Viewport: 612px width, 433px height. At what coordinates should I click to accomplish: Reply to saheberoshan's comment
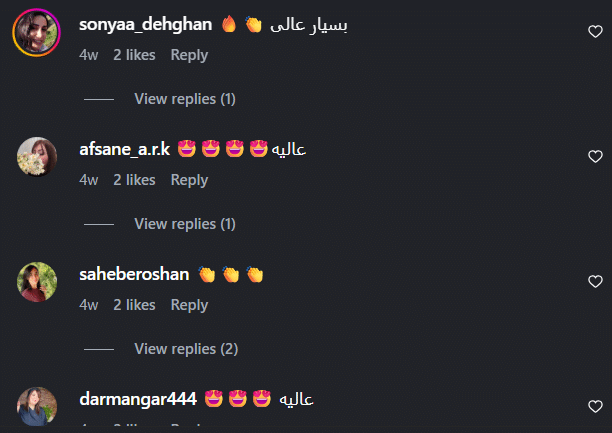pyautogui.click(x=189, y=305)
